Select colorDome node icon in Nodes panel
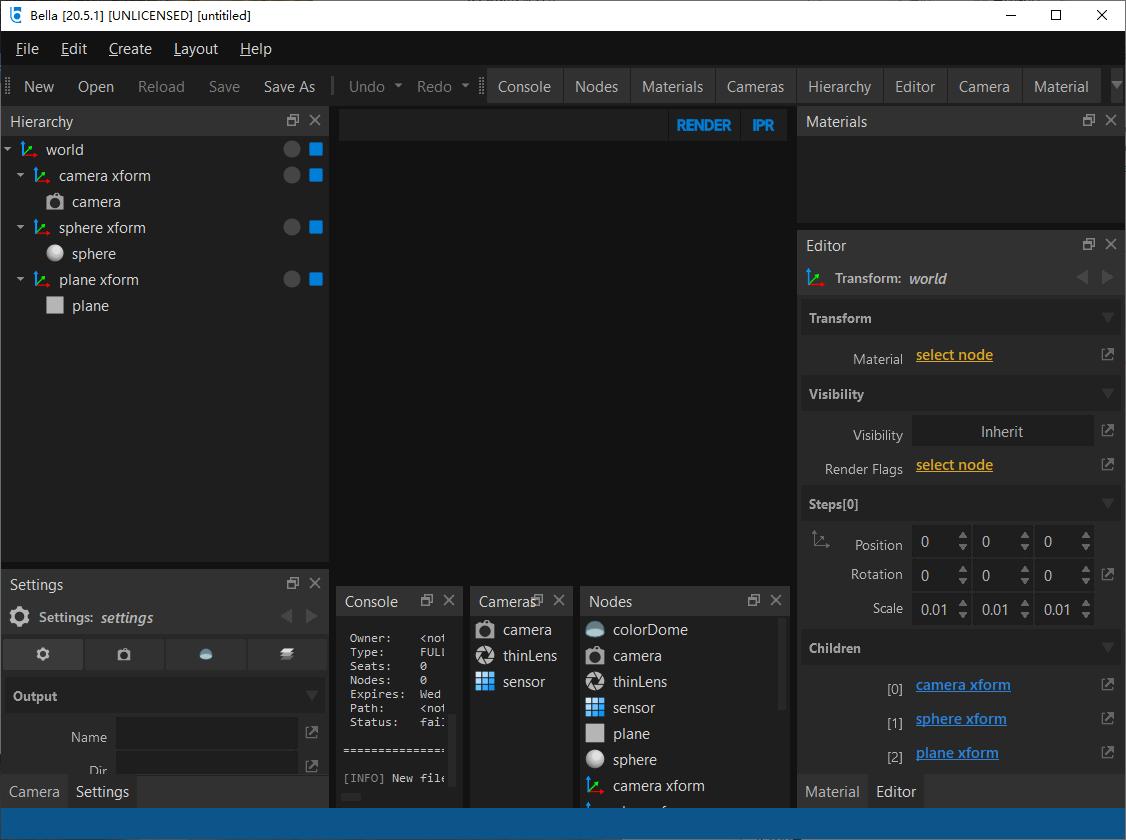Screen dimensions: 1126x840 pos(595,629)
